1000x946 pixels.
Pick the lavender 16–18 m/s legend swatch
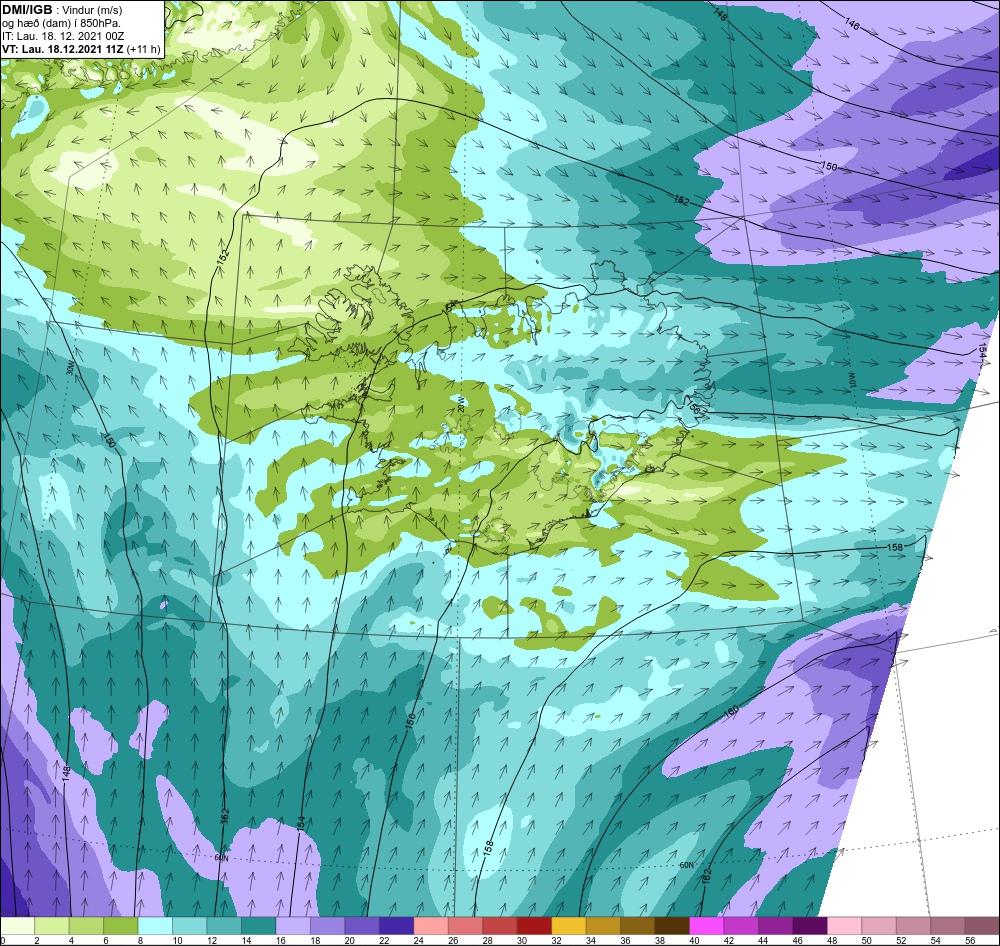coord(293,926)
